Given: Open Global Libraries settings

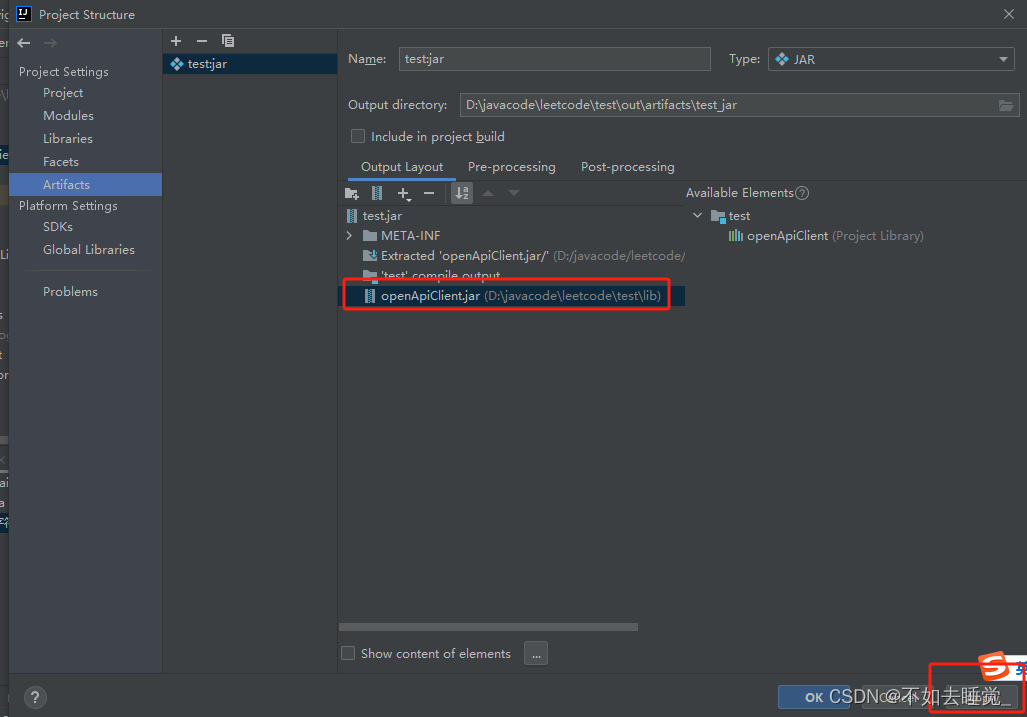Looking at the screenshot, I should point(88,249).
